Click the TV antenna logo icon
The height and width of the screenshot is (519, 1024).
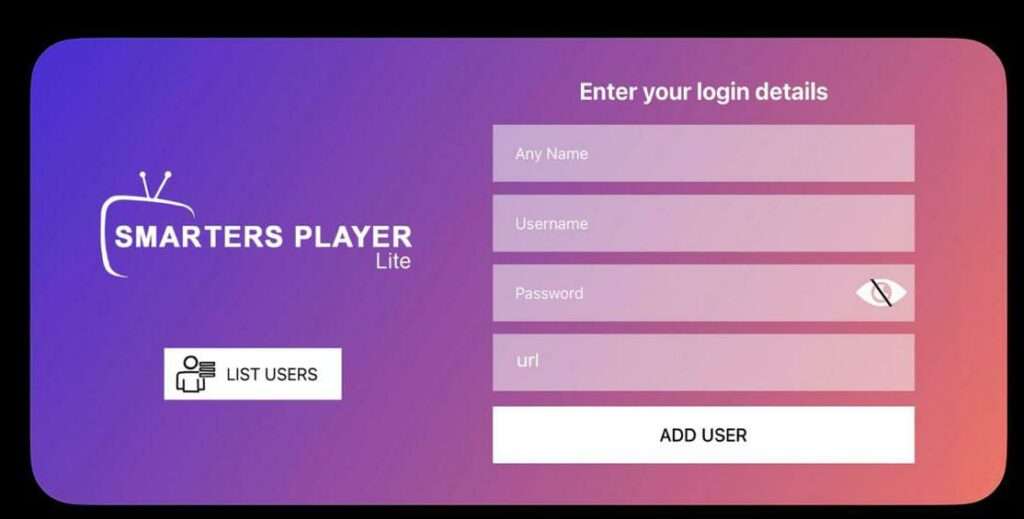(x=155, y=186)
